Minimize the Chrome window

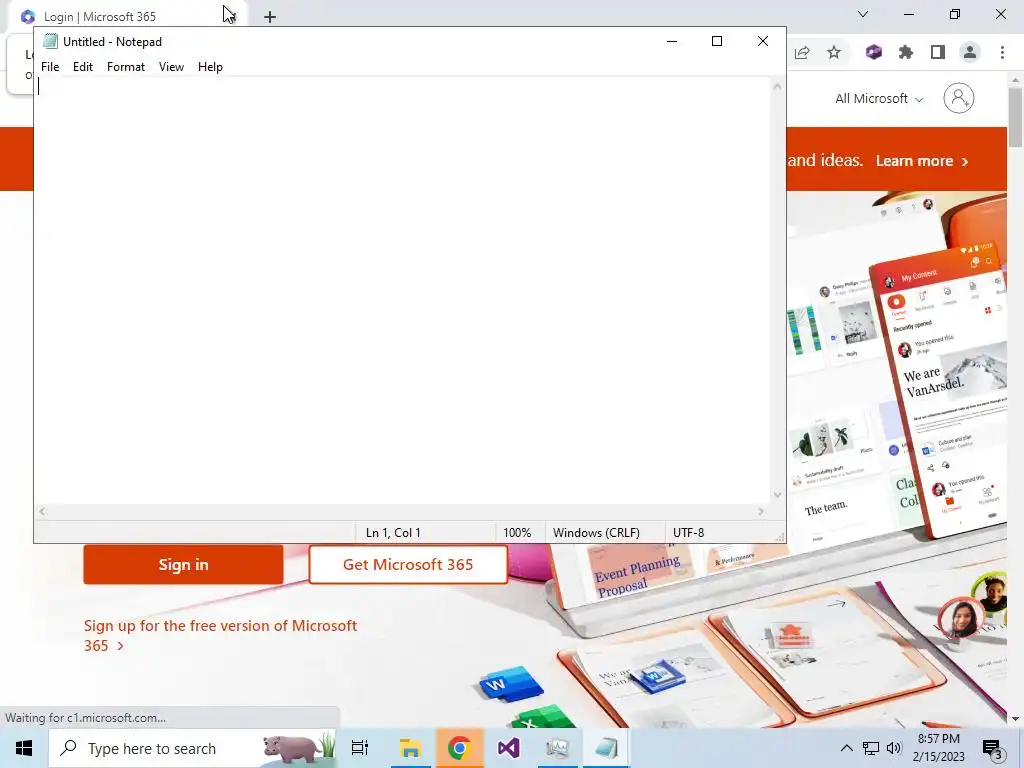pos(909,14)
